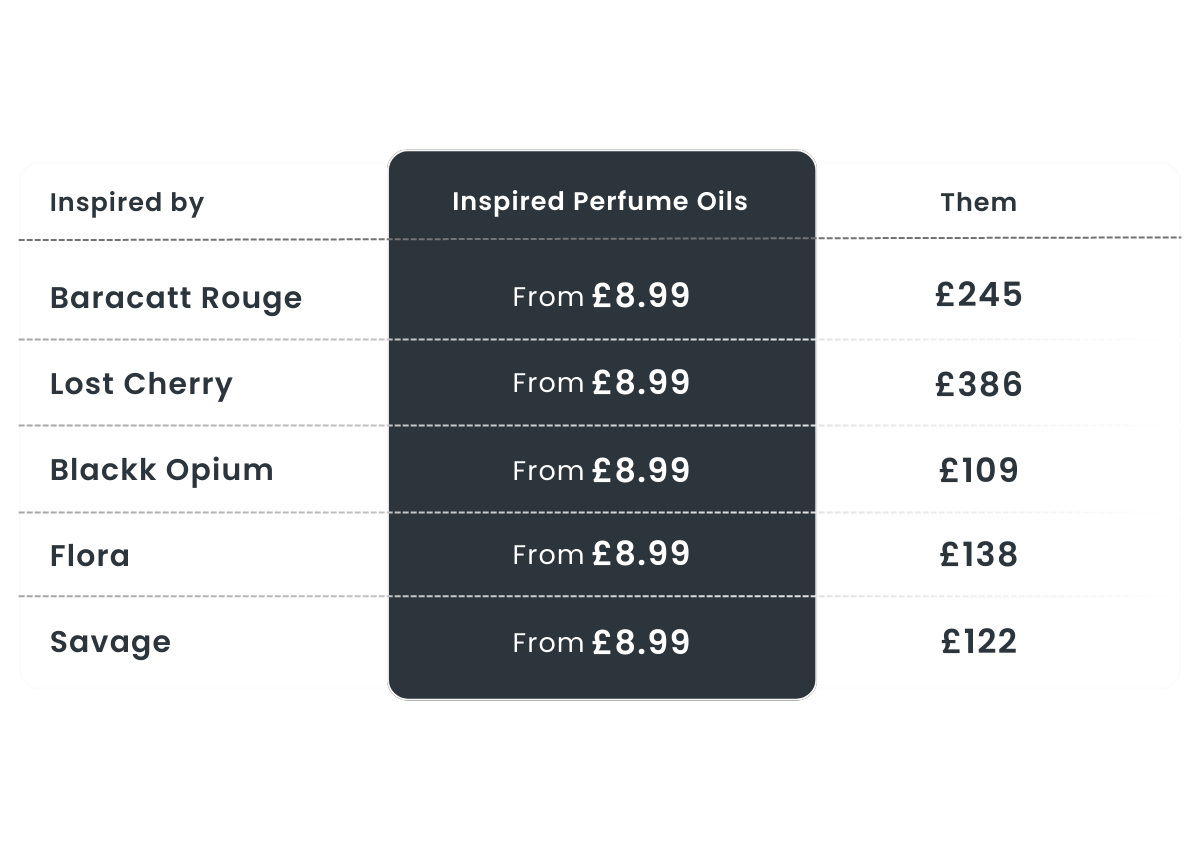The height and width of the screenshot is (850, 1200).
Task: Click the word "From" in Baracatt Rouge row
Action: pyautogui.click(x=548, y=297)
